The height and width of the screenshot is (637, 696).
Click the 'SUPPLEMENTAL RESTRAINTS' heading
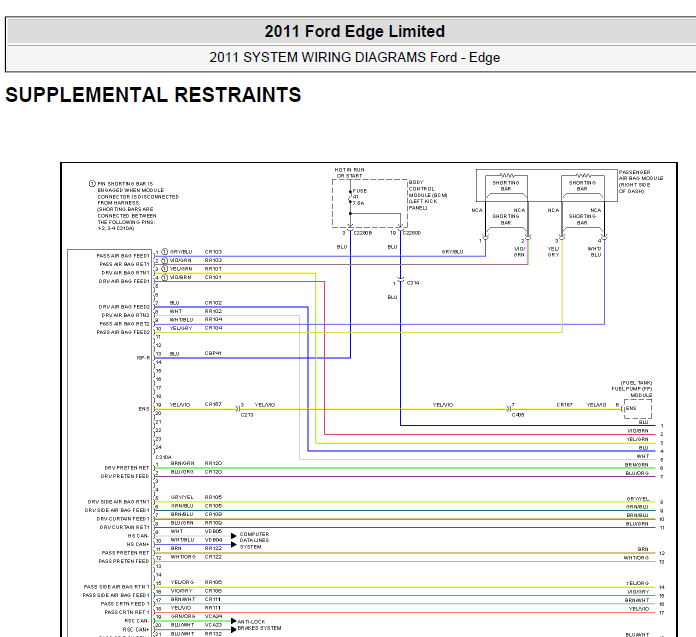(153, 95)
